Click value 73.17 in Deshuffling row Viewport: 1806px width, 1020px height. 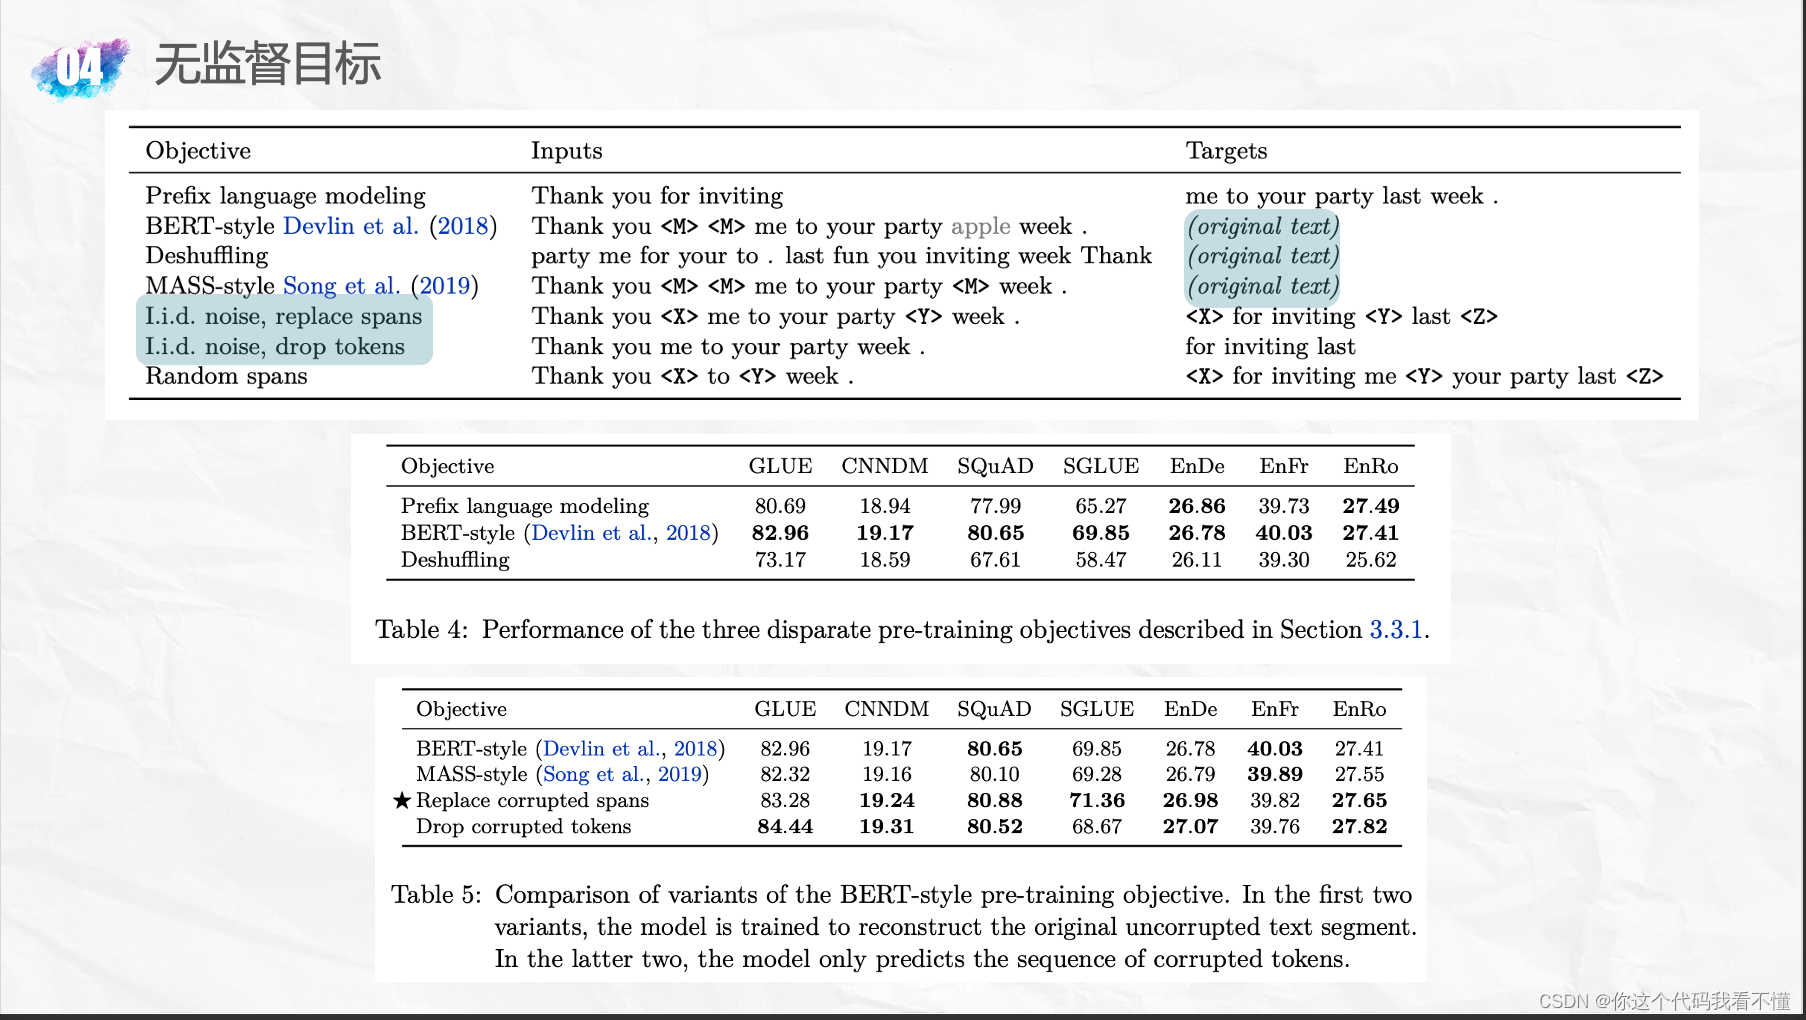pyautogui.click(x=780, y=560)
